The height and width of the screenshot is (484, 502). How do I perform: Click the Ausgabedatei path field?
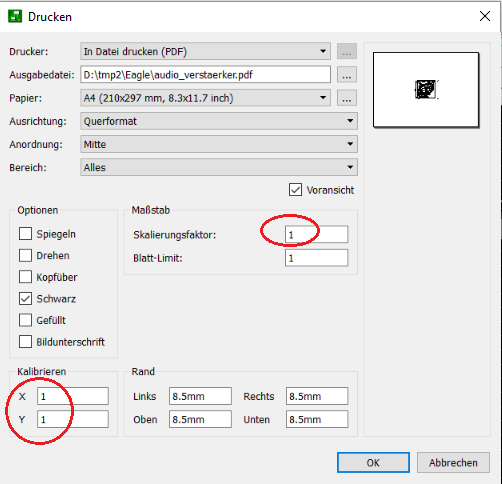point(205,75)
